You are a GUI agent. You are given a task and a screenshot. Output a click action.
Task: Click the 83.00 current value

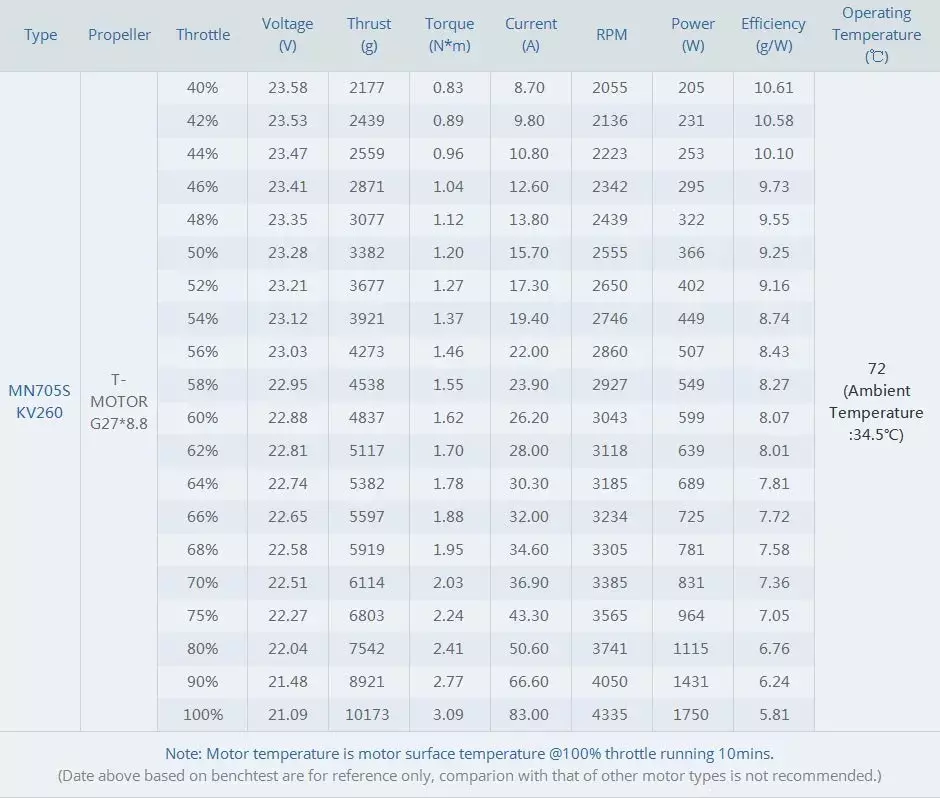tap(530, 715)
